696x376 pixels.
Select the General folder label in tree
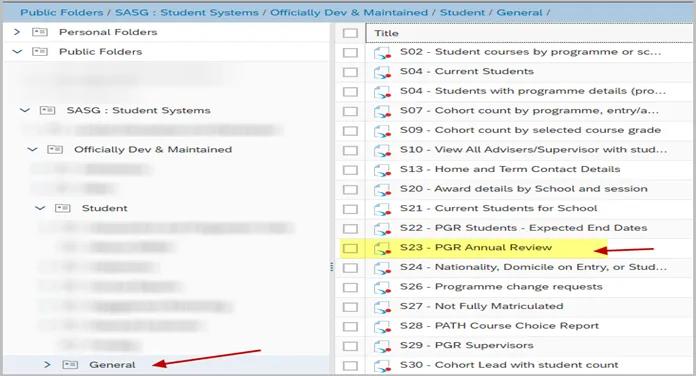[x=112, y=364]
